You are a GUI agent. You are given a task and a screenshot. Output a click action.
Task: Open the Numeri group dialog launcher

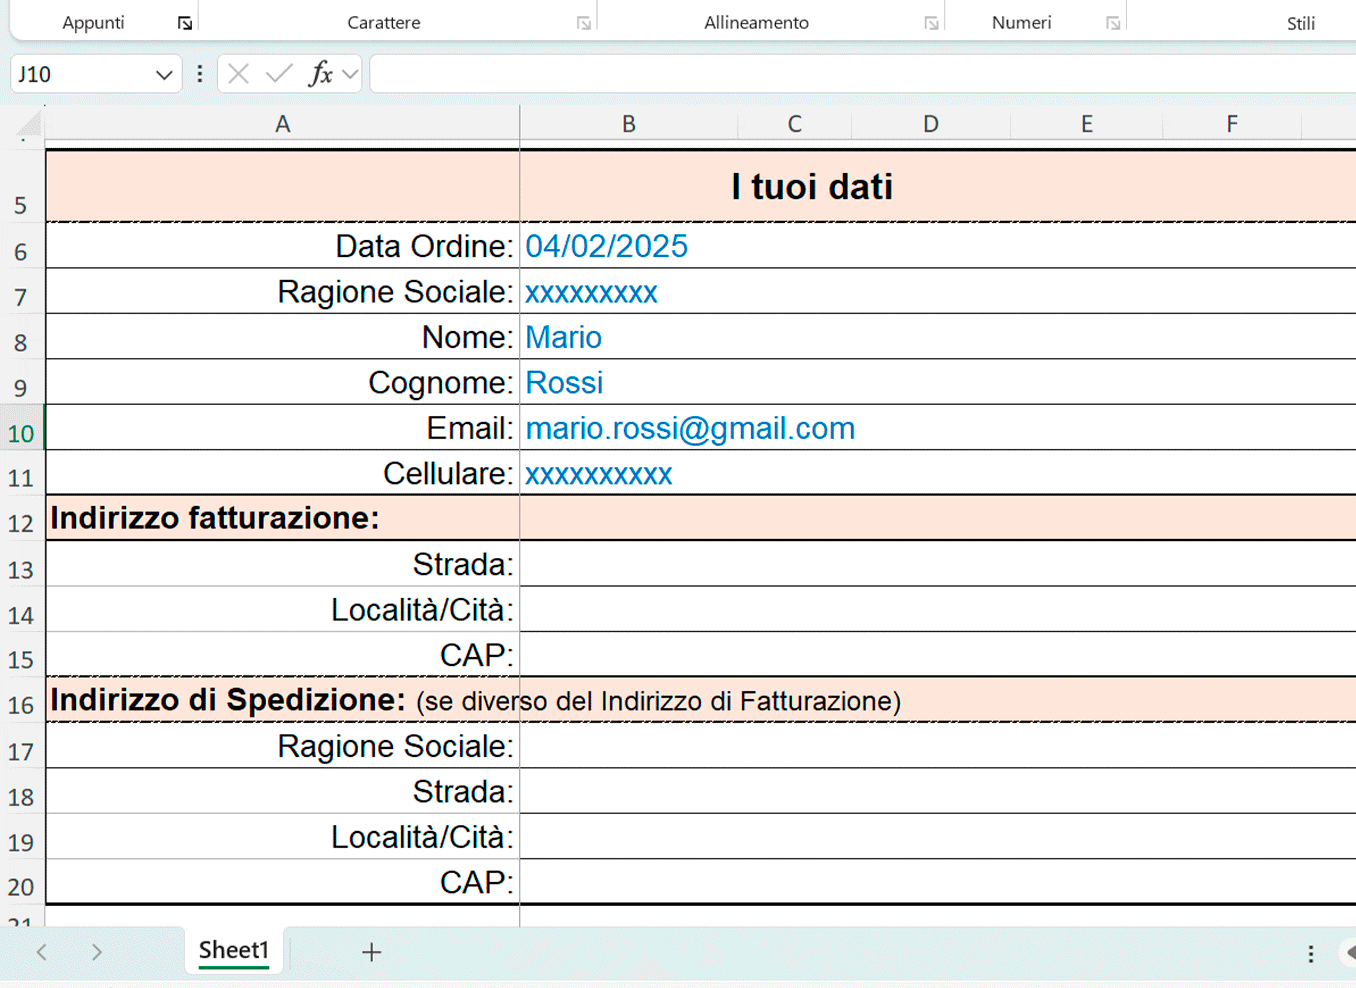point(1113,23)
